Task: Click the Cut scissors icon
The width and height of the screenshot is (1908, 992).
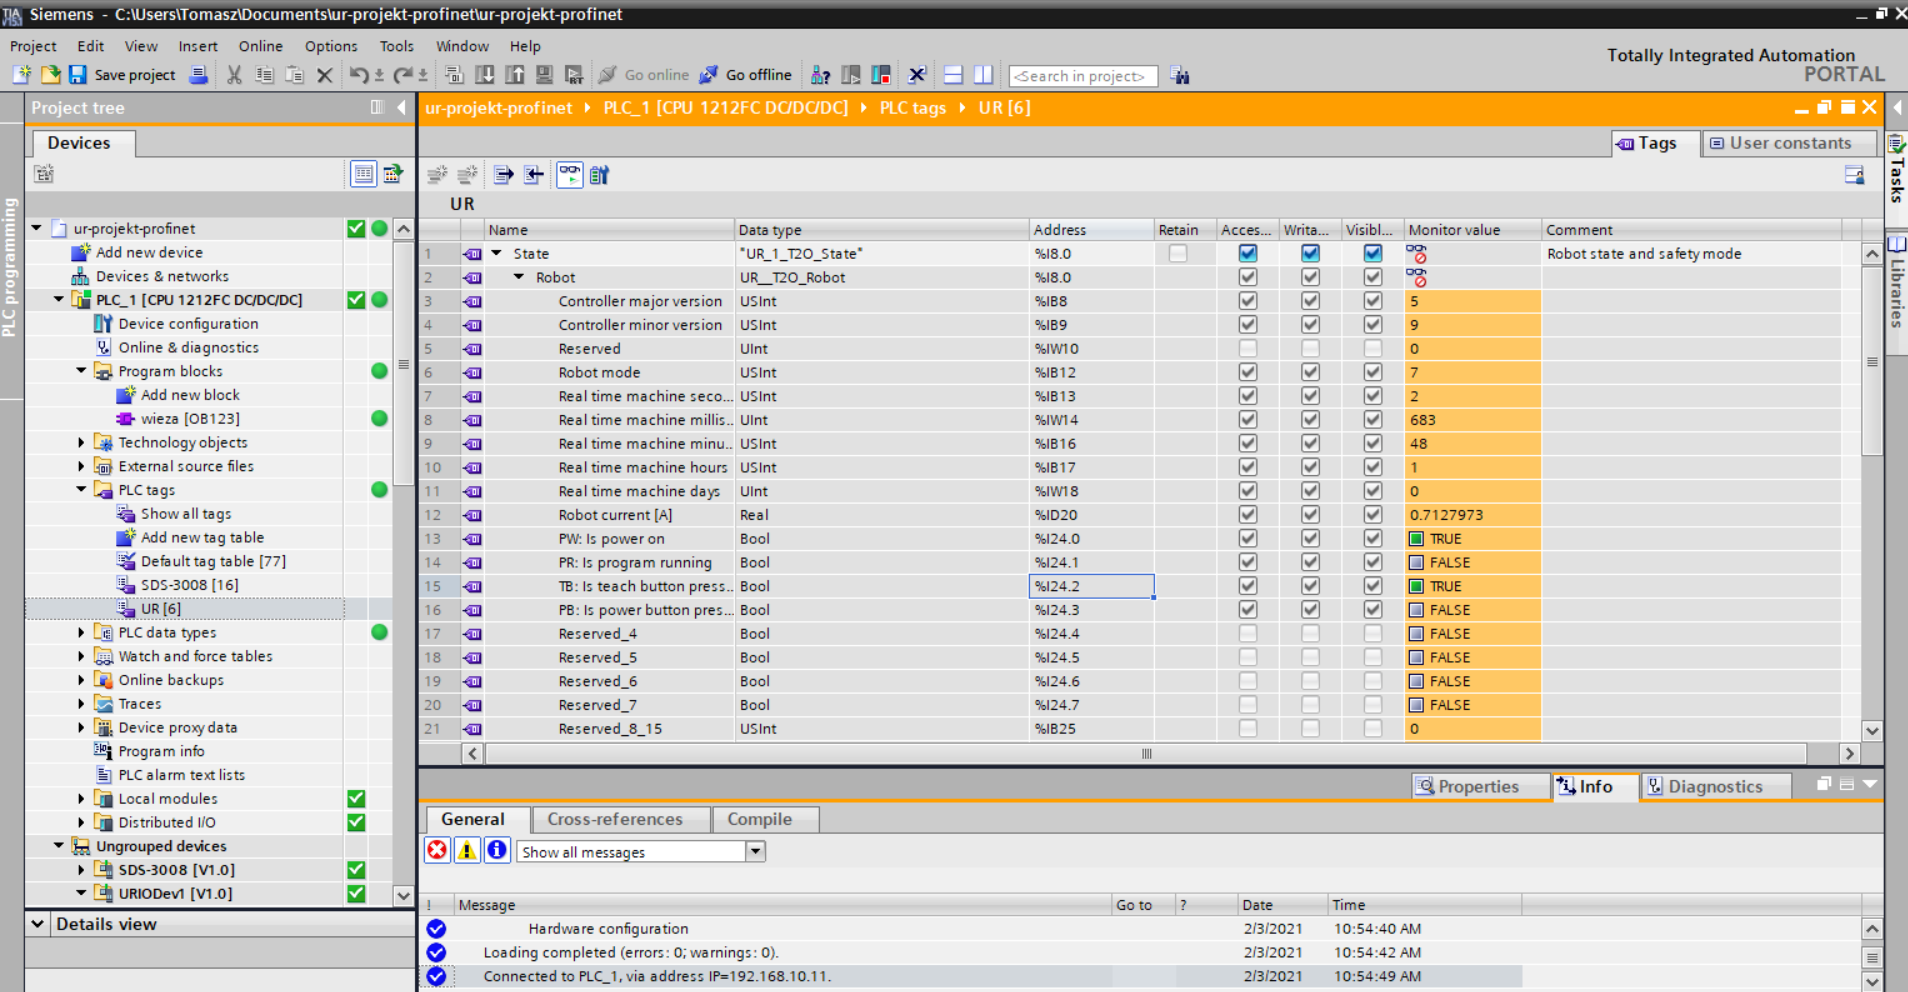Action: click(235, 75)
